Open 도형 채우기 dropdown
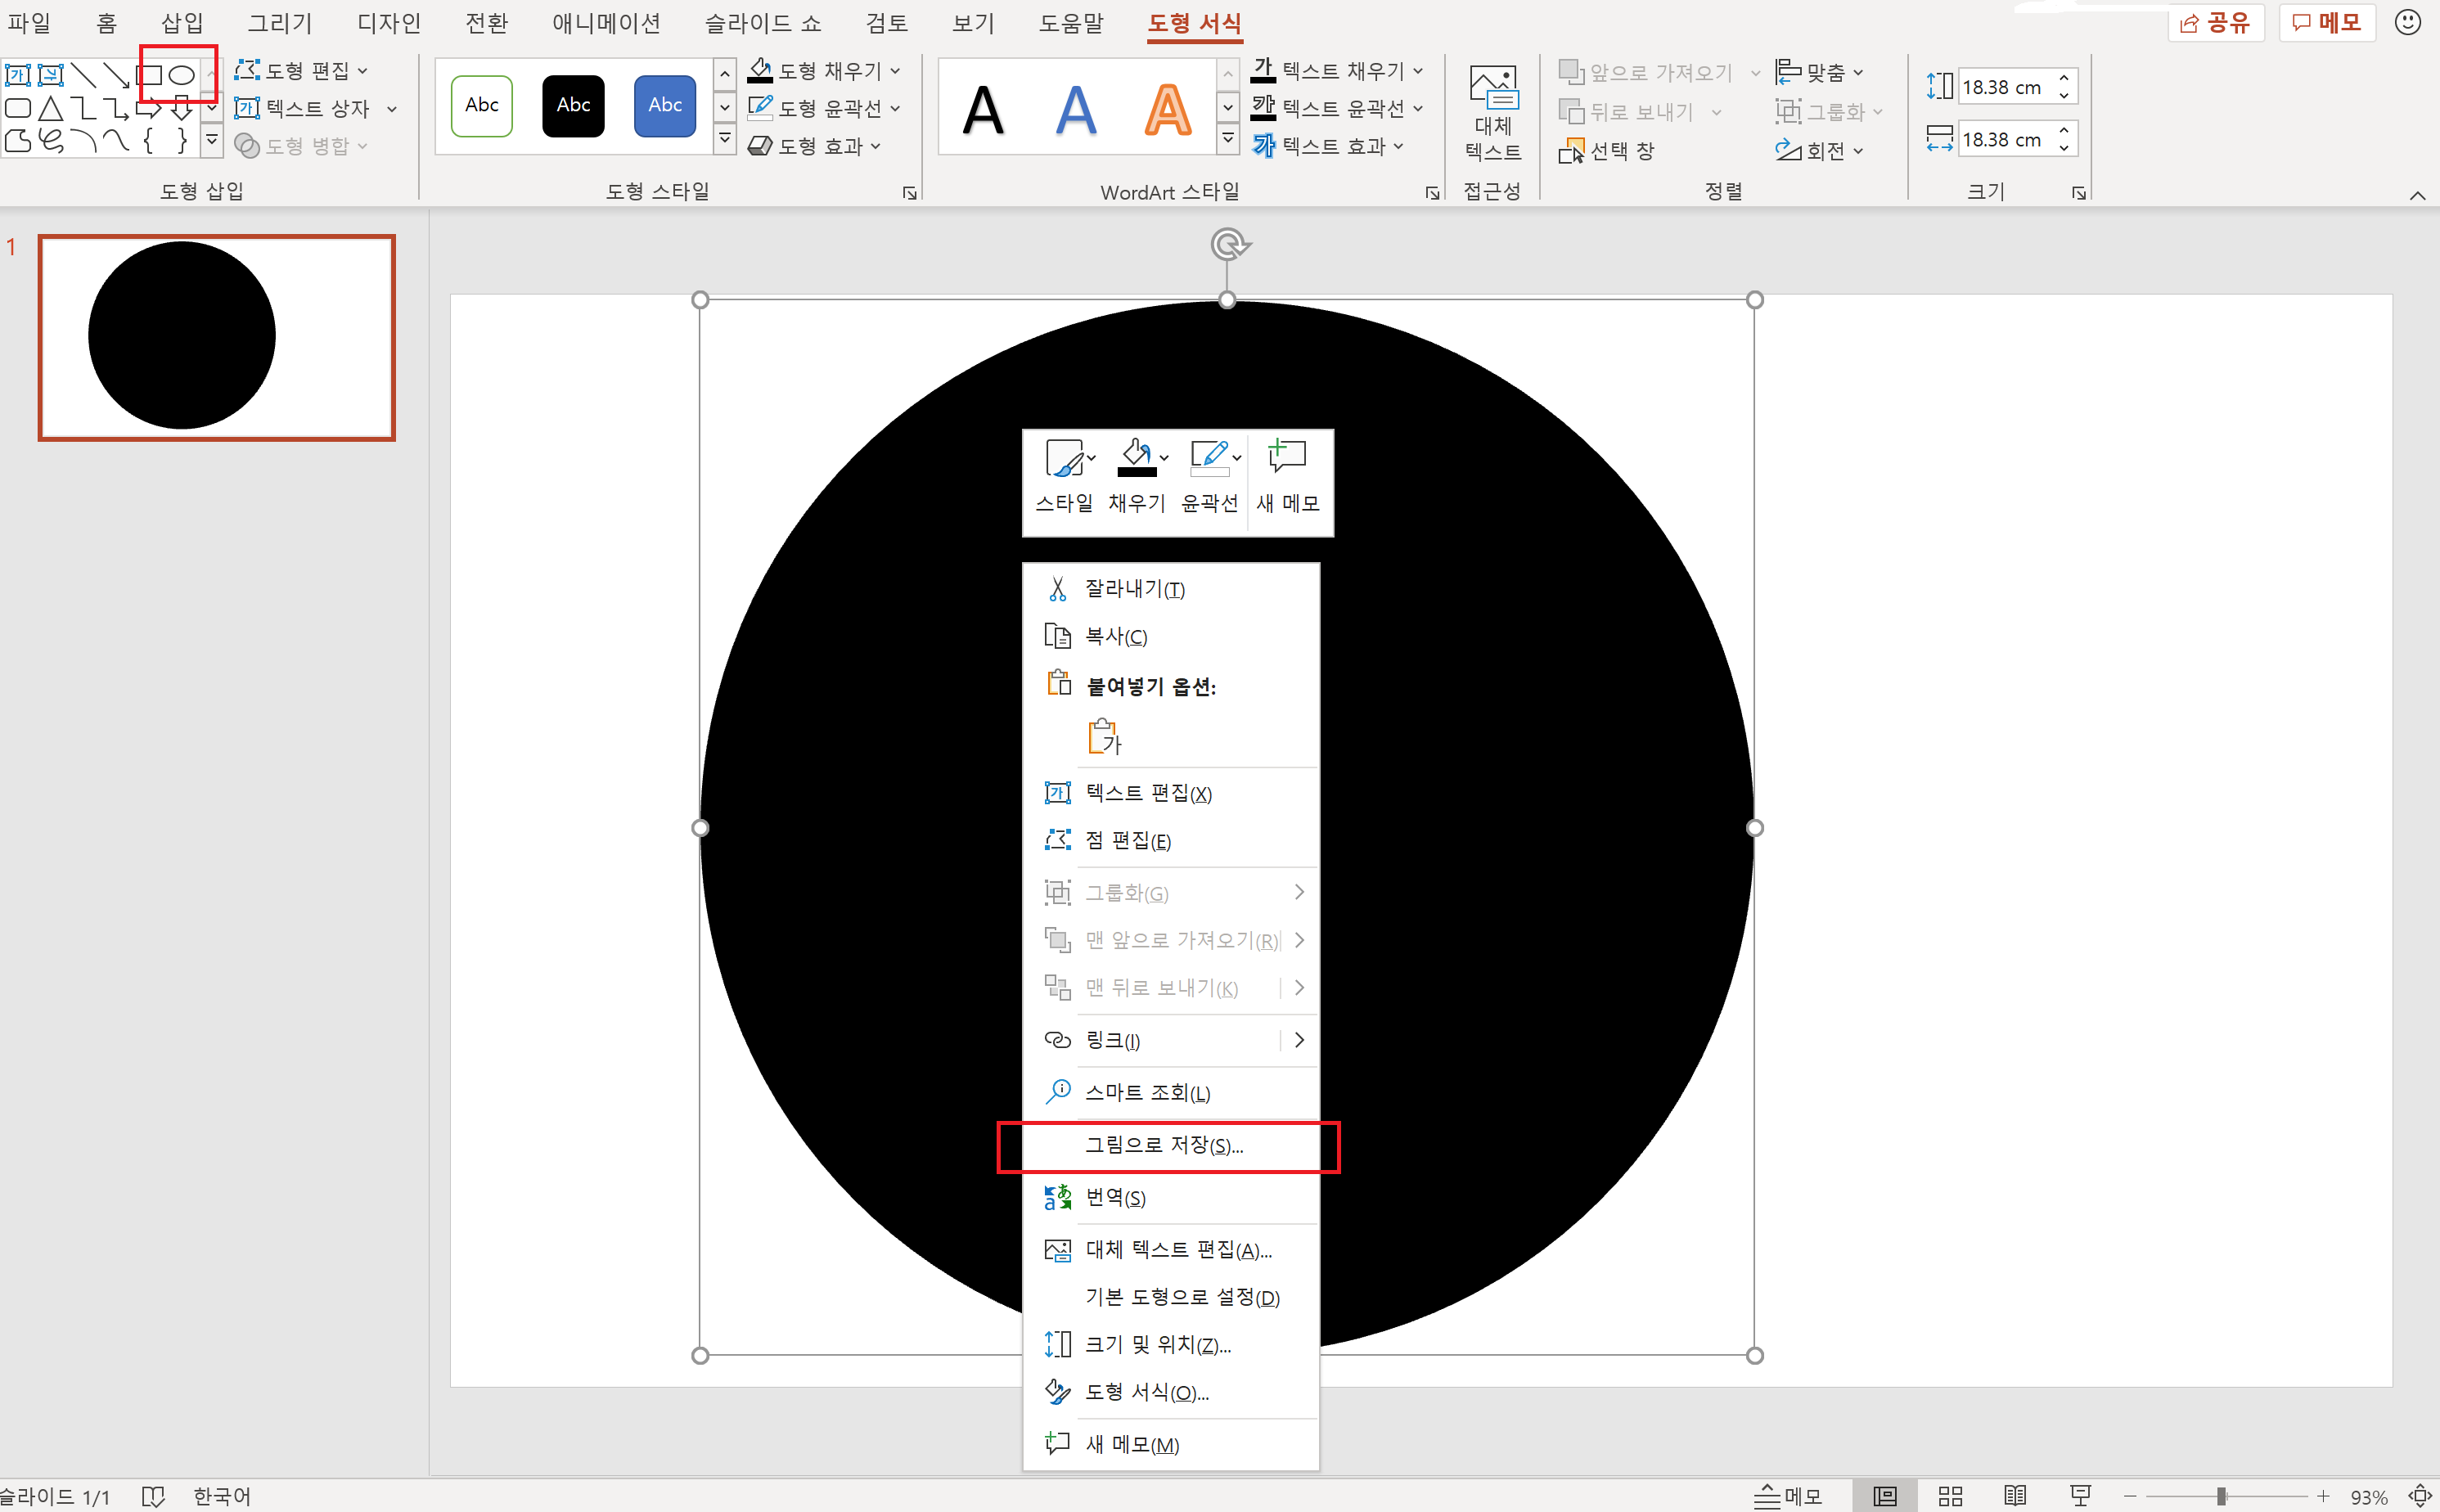Screen dimensions: 2440x1512 [x=825, y=71]
